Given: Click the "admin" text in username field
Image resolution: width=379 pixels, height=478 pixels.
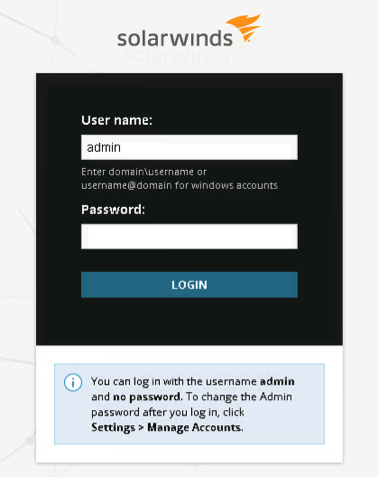Looking at the screenshot, I should tap(104, 147).
